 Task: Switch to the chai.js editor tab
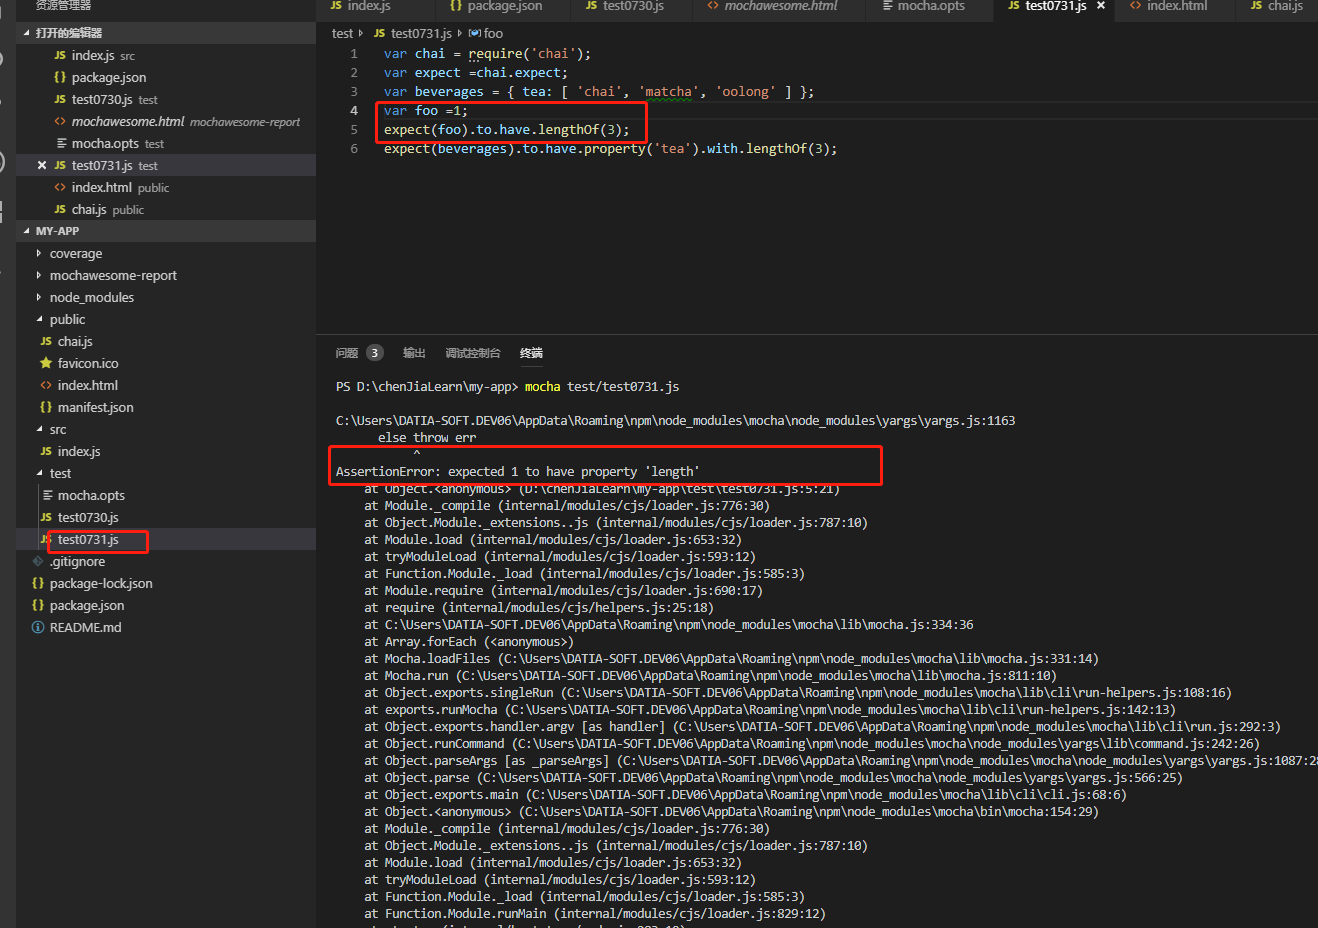point(1277,6)
